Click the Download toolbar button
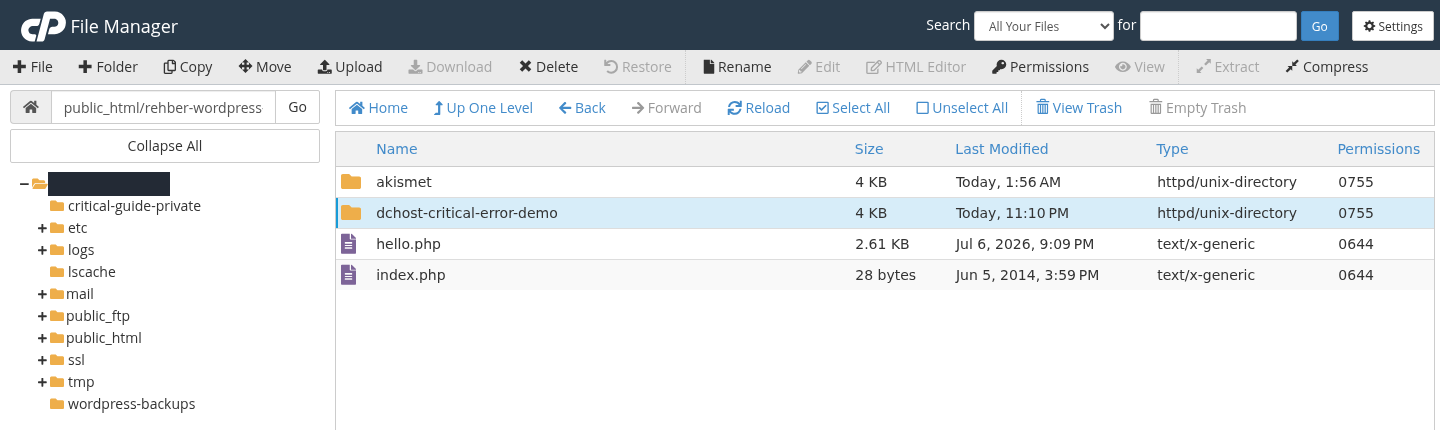The height and width of the screenshot is (430, 1440). click(450, 67)
